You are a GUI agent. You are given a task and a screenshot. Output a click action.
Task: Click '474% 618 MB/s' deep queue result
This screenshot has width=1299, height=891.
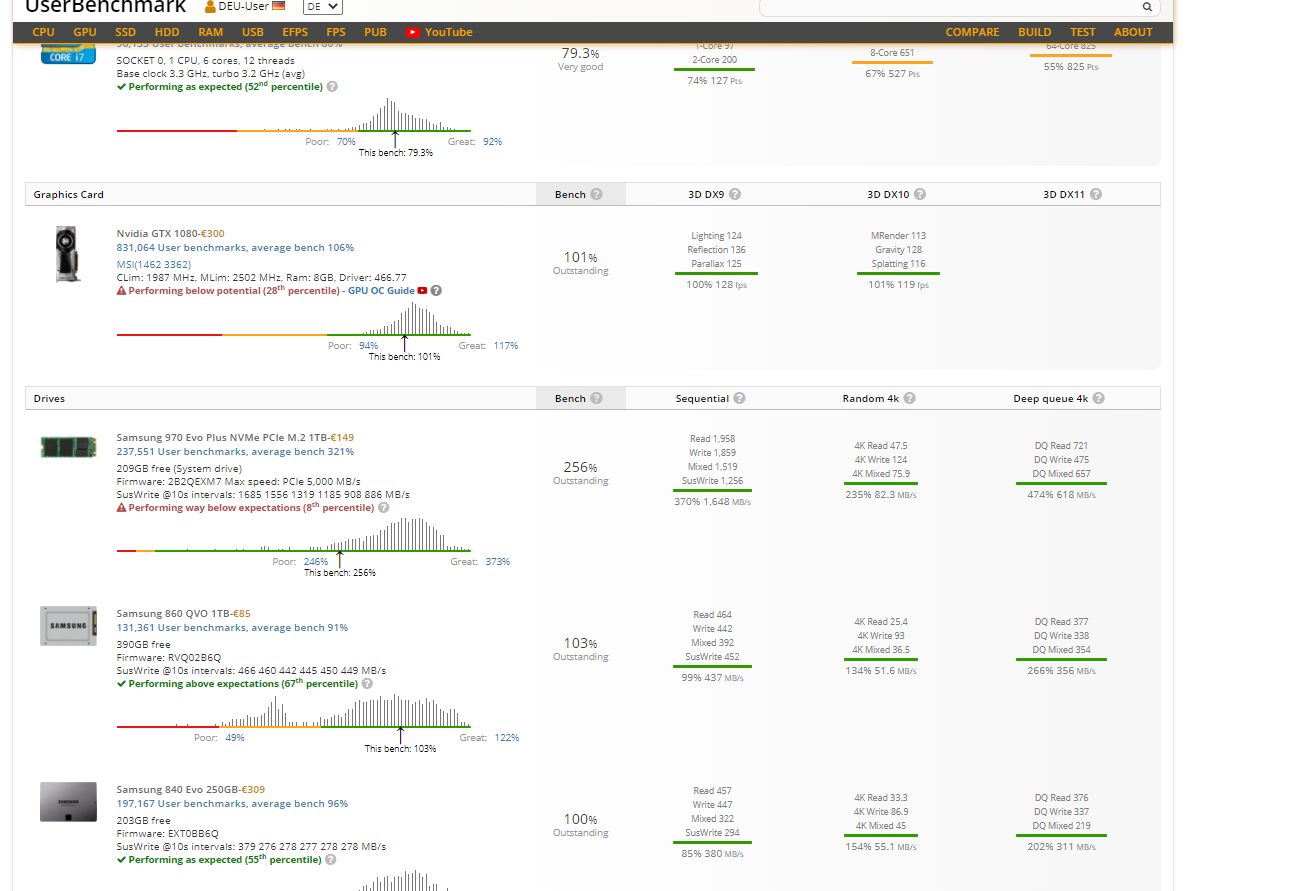pyautogui.click(x=1061, y=494)
